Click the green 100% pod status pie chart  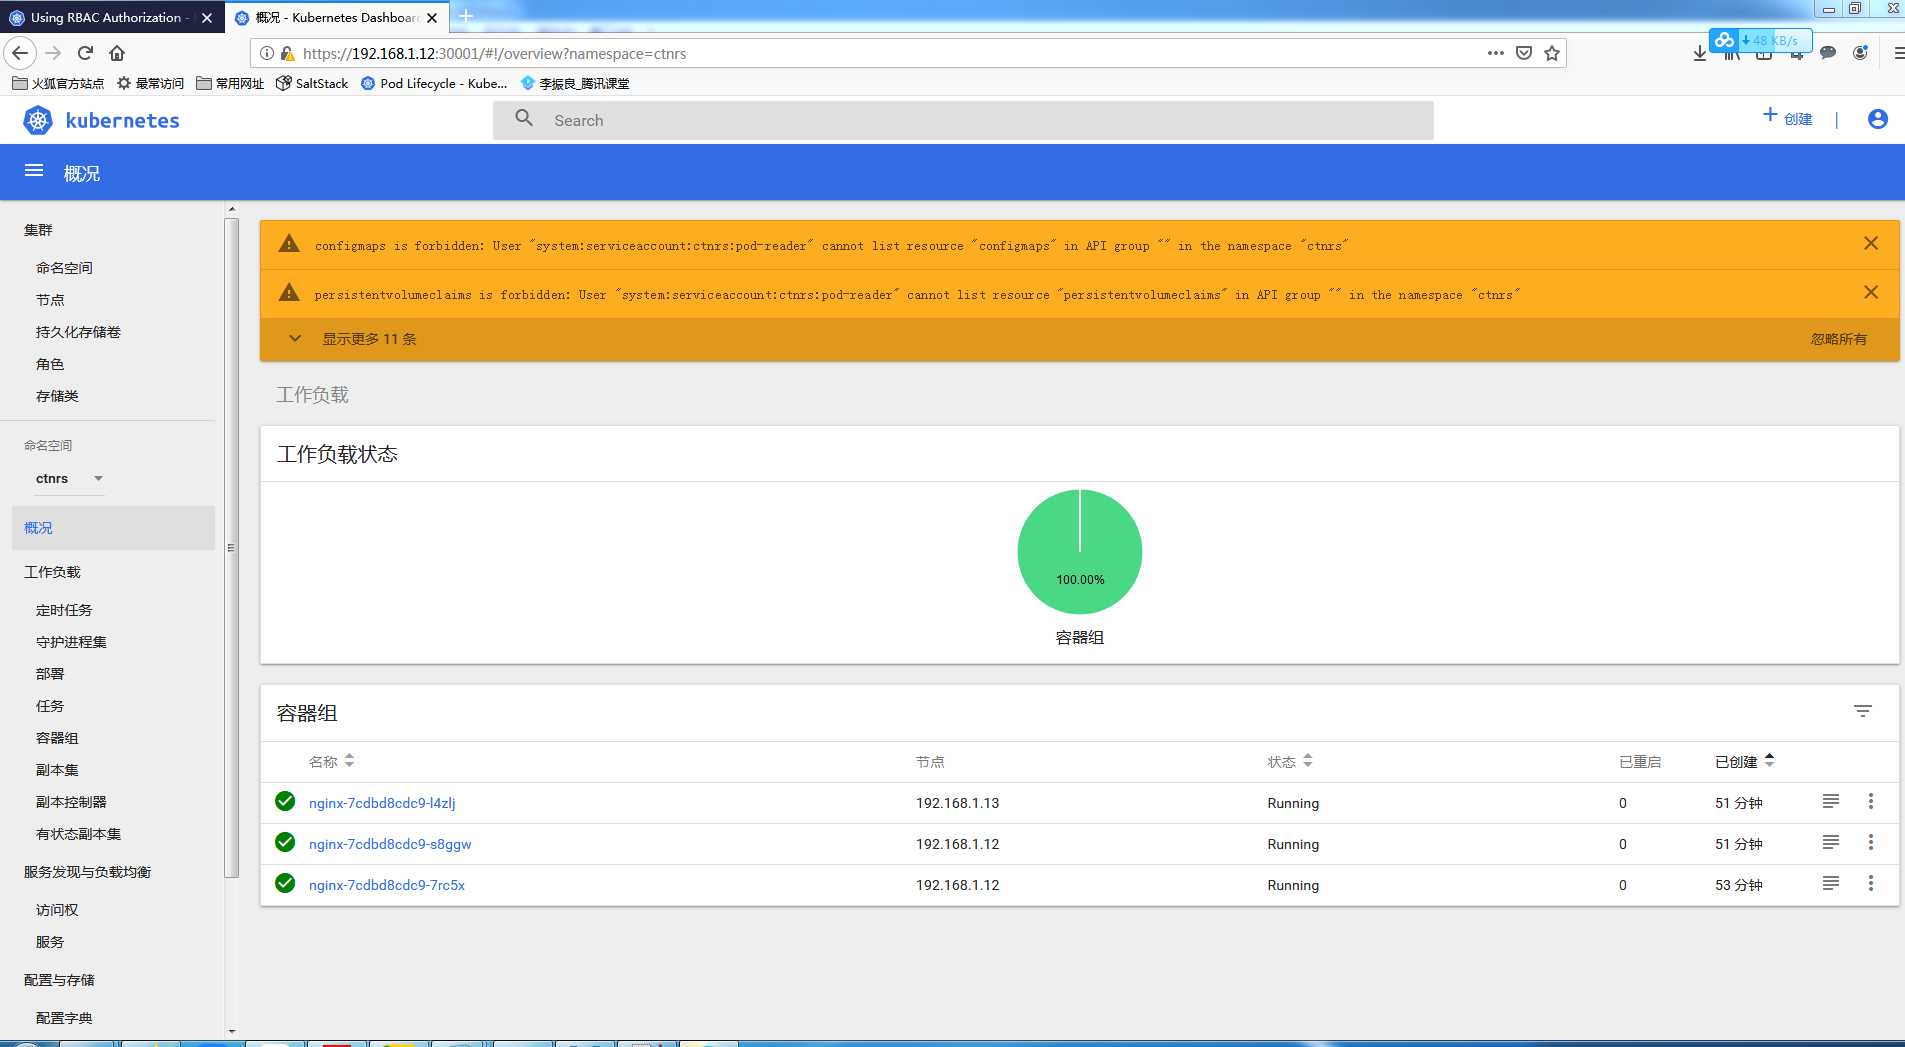point(1080,551)
